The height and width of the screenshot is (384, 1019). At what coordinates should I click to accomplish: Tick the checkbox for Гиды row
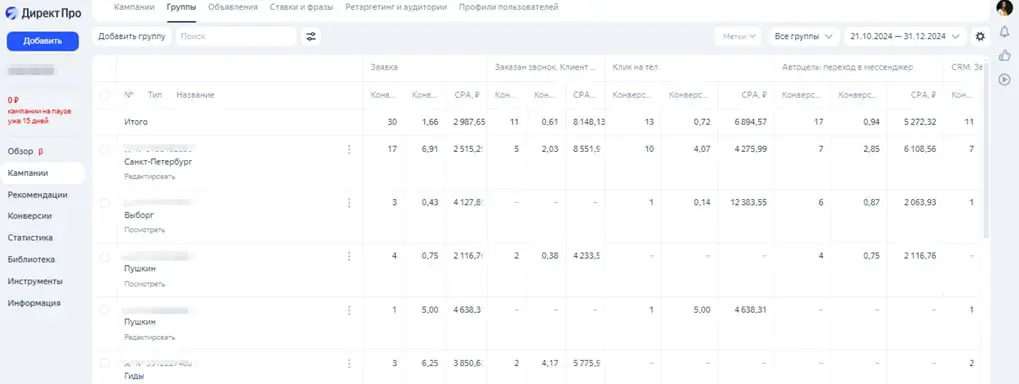point(105,363)
